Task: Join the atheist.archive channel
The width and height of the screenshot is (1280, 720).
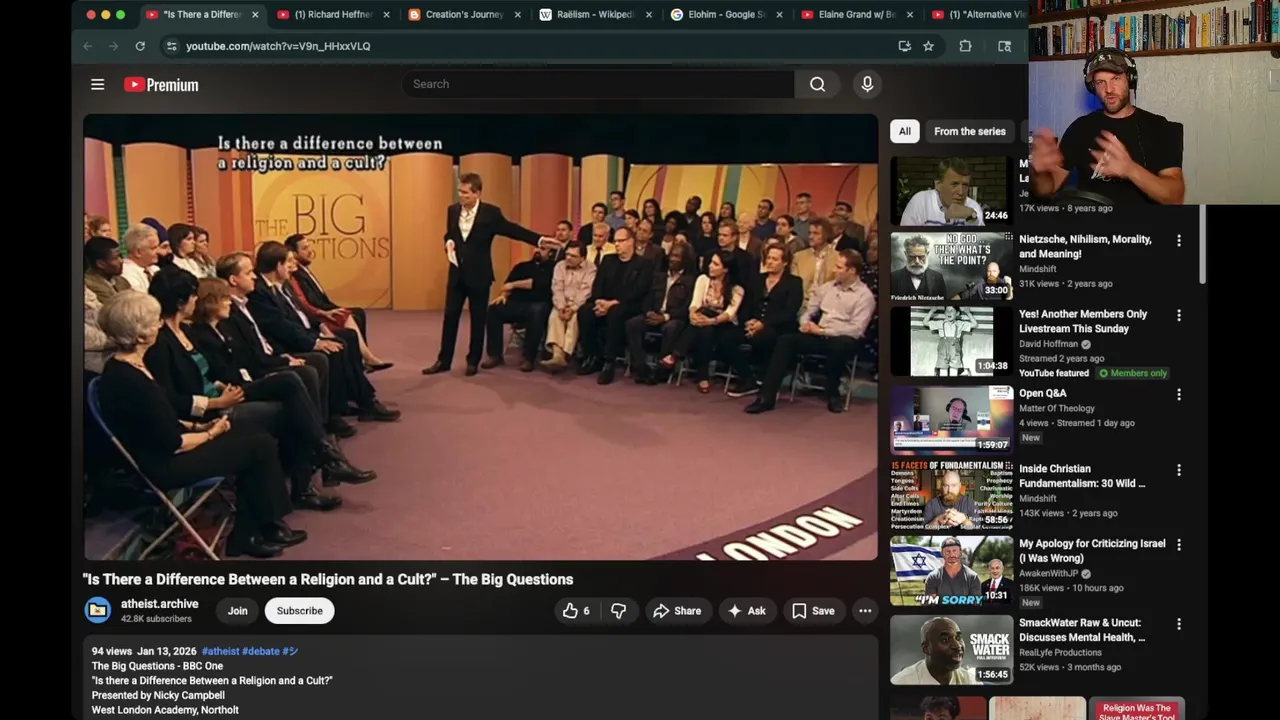Action: tap(237, 611)
